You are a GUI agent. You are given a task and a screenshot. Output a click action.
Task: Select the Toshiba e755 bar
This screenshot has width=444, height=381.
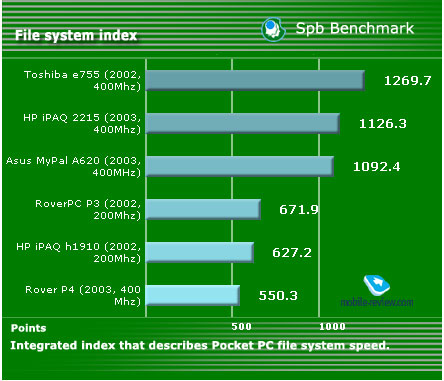pos(255,80)
